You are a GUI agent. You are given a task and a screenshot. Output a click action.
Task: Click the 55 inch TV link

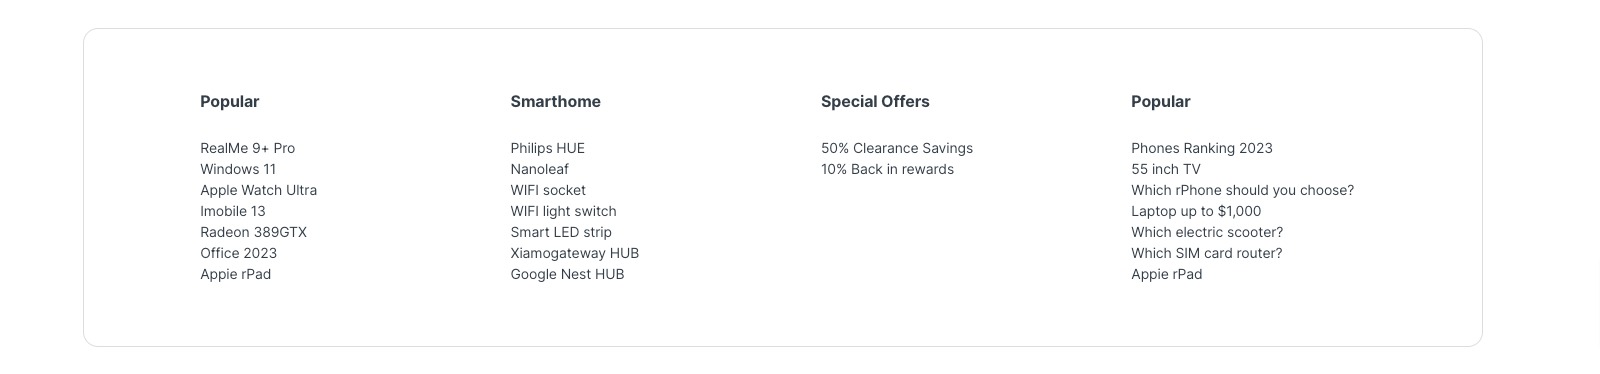1166,169
